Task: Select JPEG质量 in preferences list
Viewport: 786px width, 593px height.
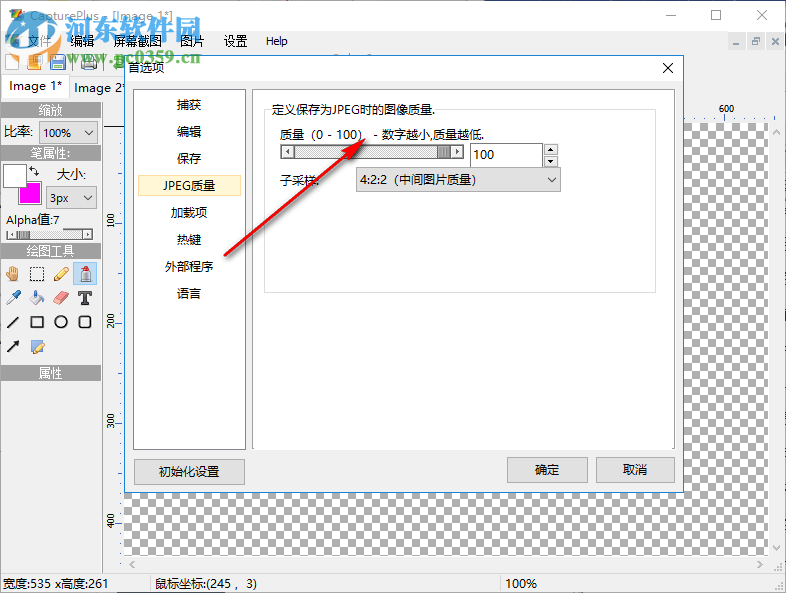Action: coord(189,185)
